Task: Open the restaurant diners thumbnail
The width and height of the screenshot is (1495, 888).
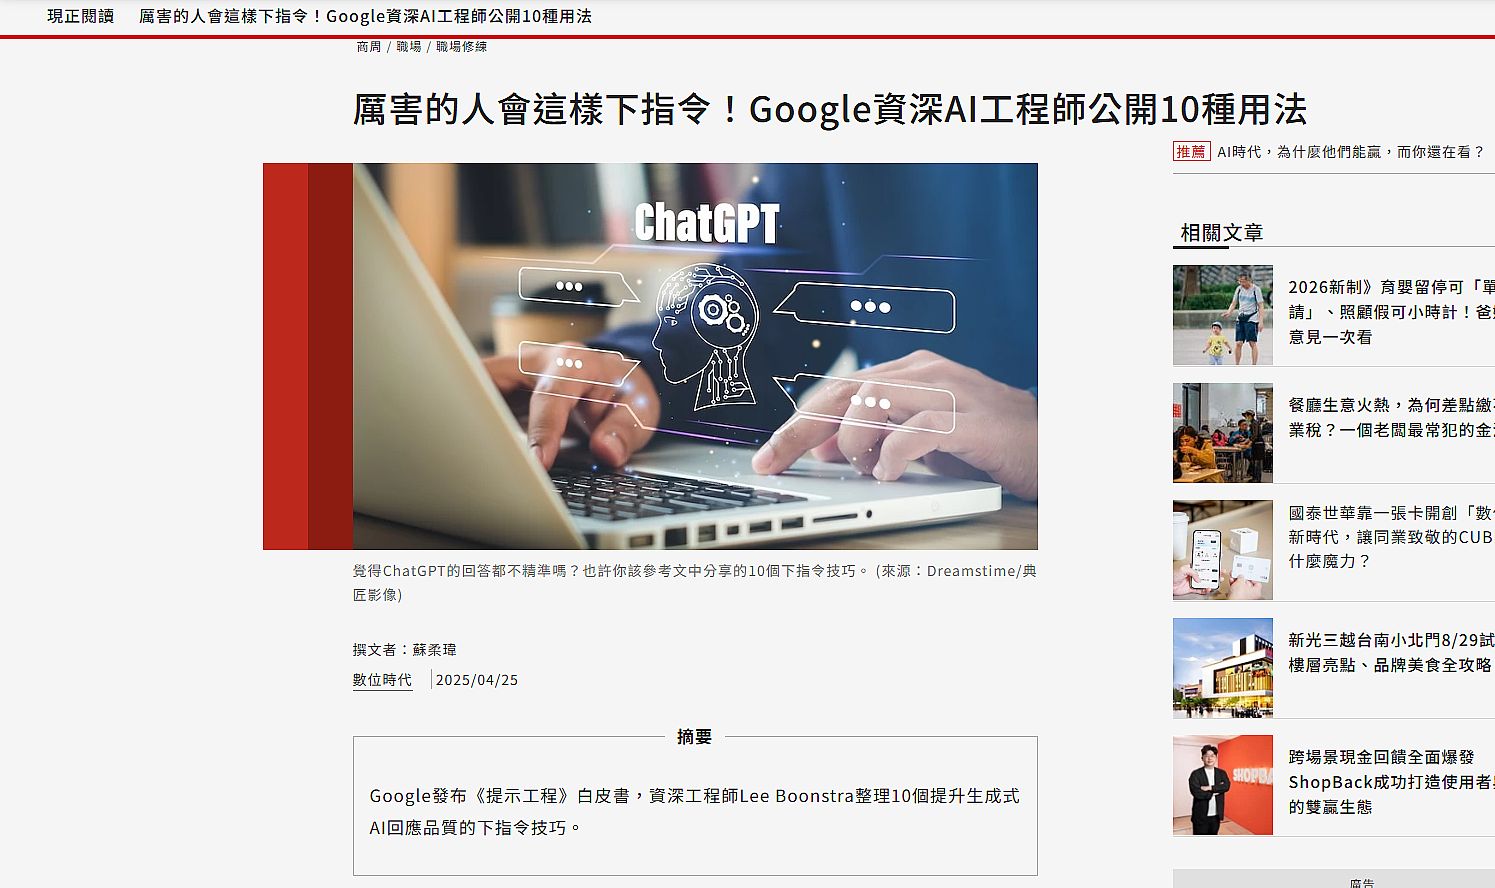Action: coord(1223,433)
